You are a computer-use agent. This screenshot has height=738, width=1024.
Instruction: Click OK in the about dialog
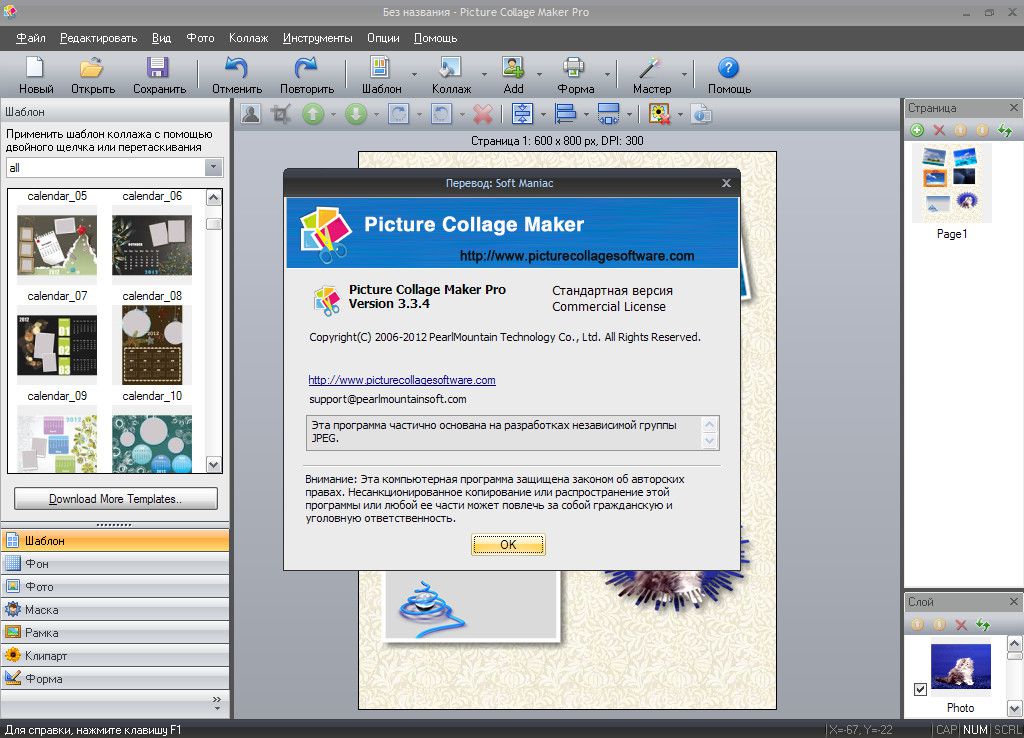(508, 544)
